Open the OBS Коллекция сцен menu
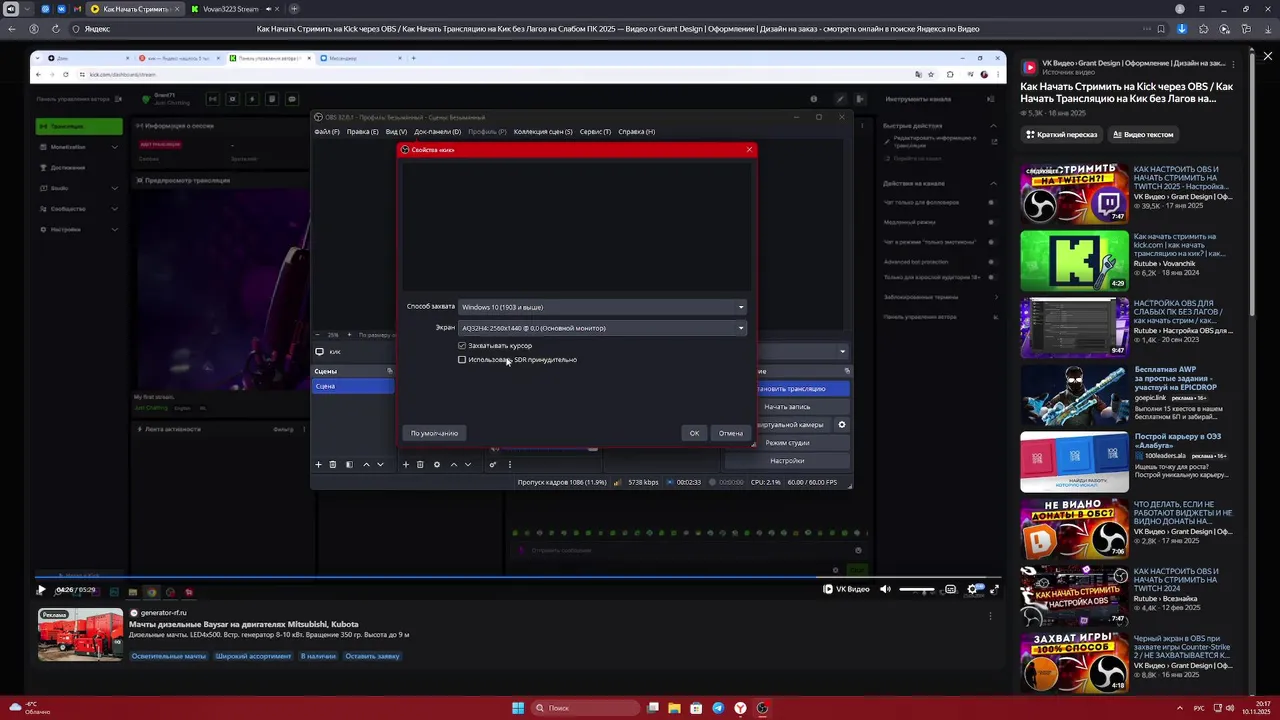Image resolution: width=1280 pixels, height=720 pixels. [543, 132]
